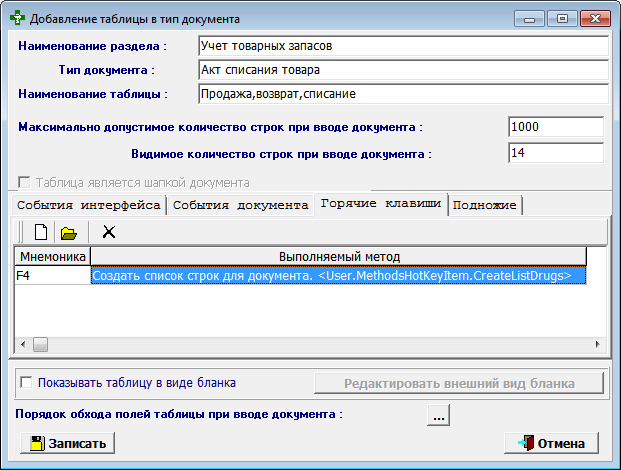Click the 'Отмена' cancel button
Screen dimensions: 621x470
tap(557, 443)
